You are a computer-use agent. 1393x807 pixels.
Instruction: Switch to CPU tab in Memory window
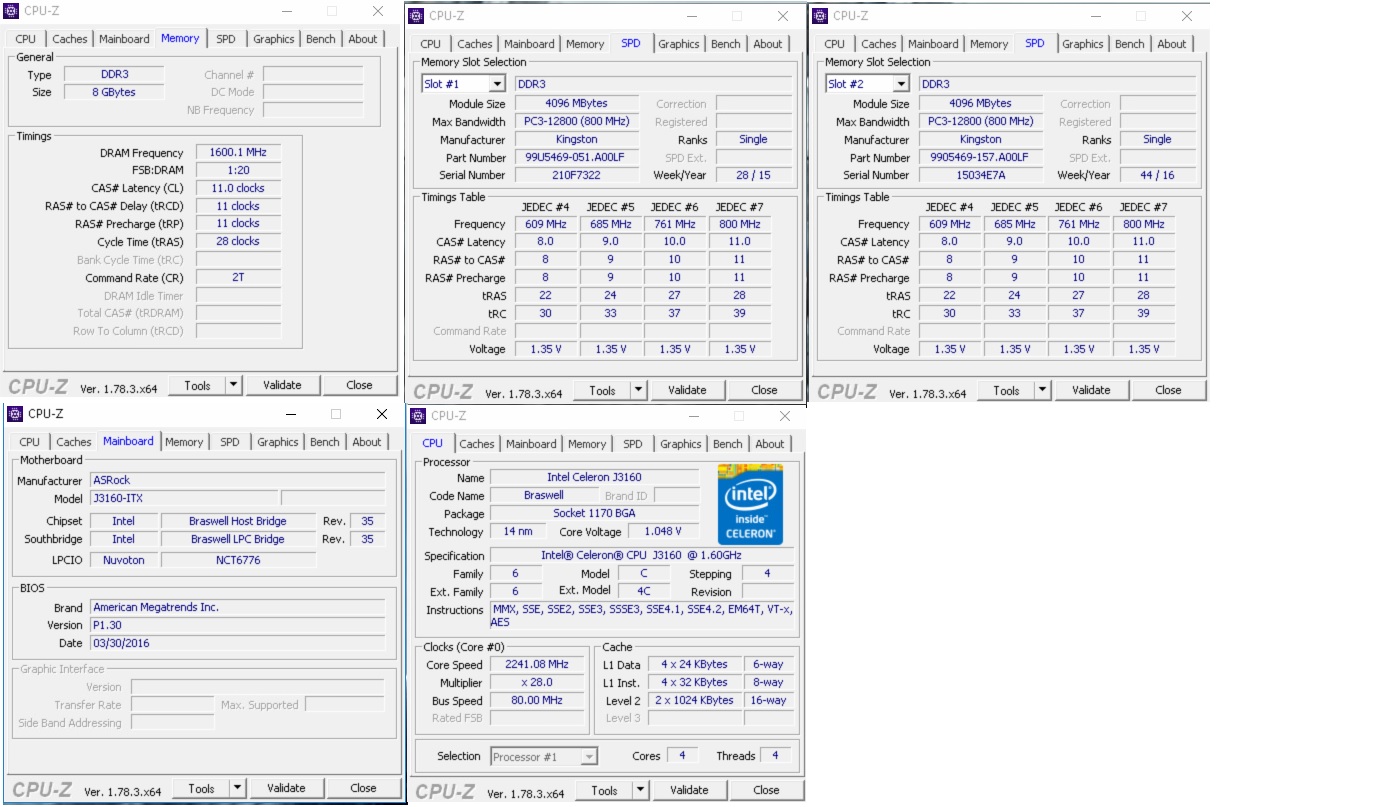pos(26,39)
